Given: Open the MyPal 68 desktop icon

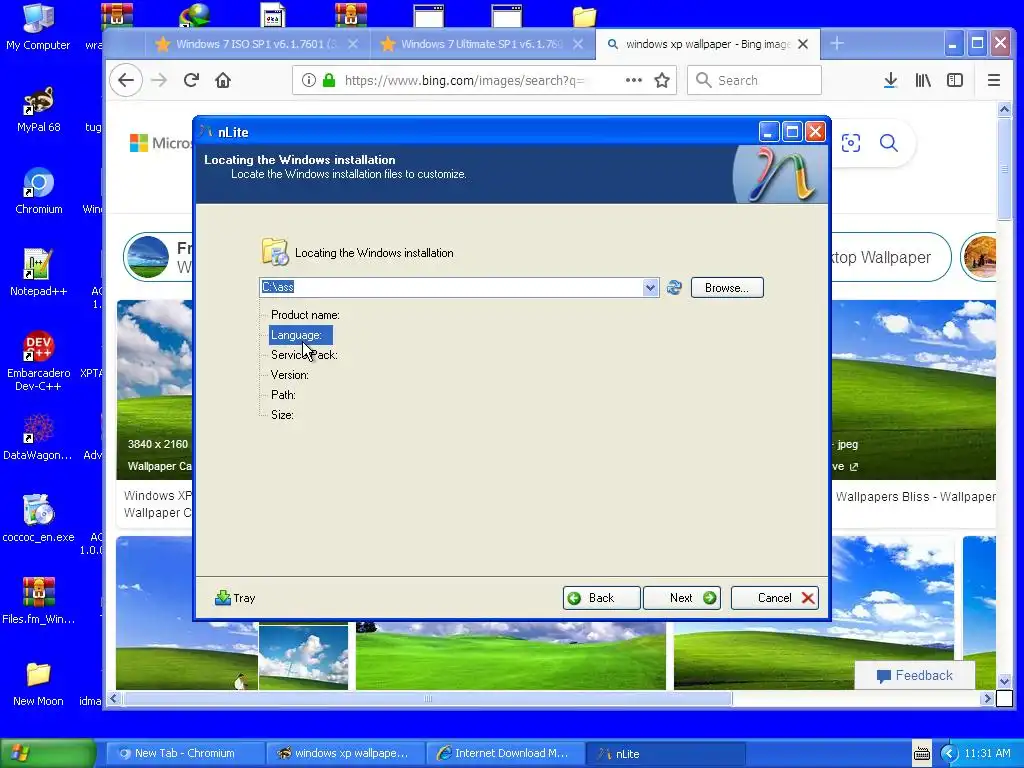Looking at the screenshot, I should click(x=38, y=109).
